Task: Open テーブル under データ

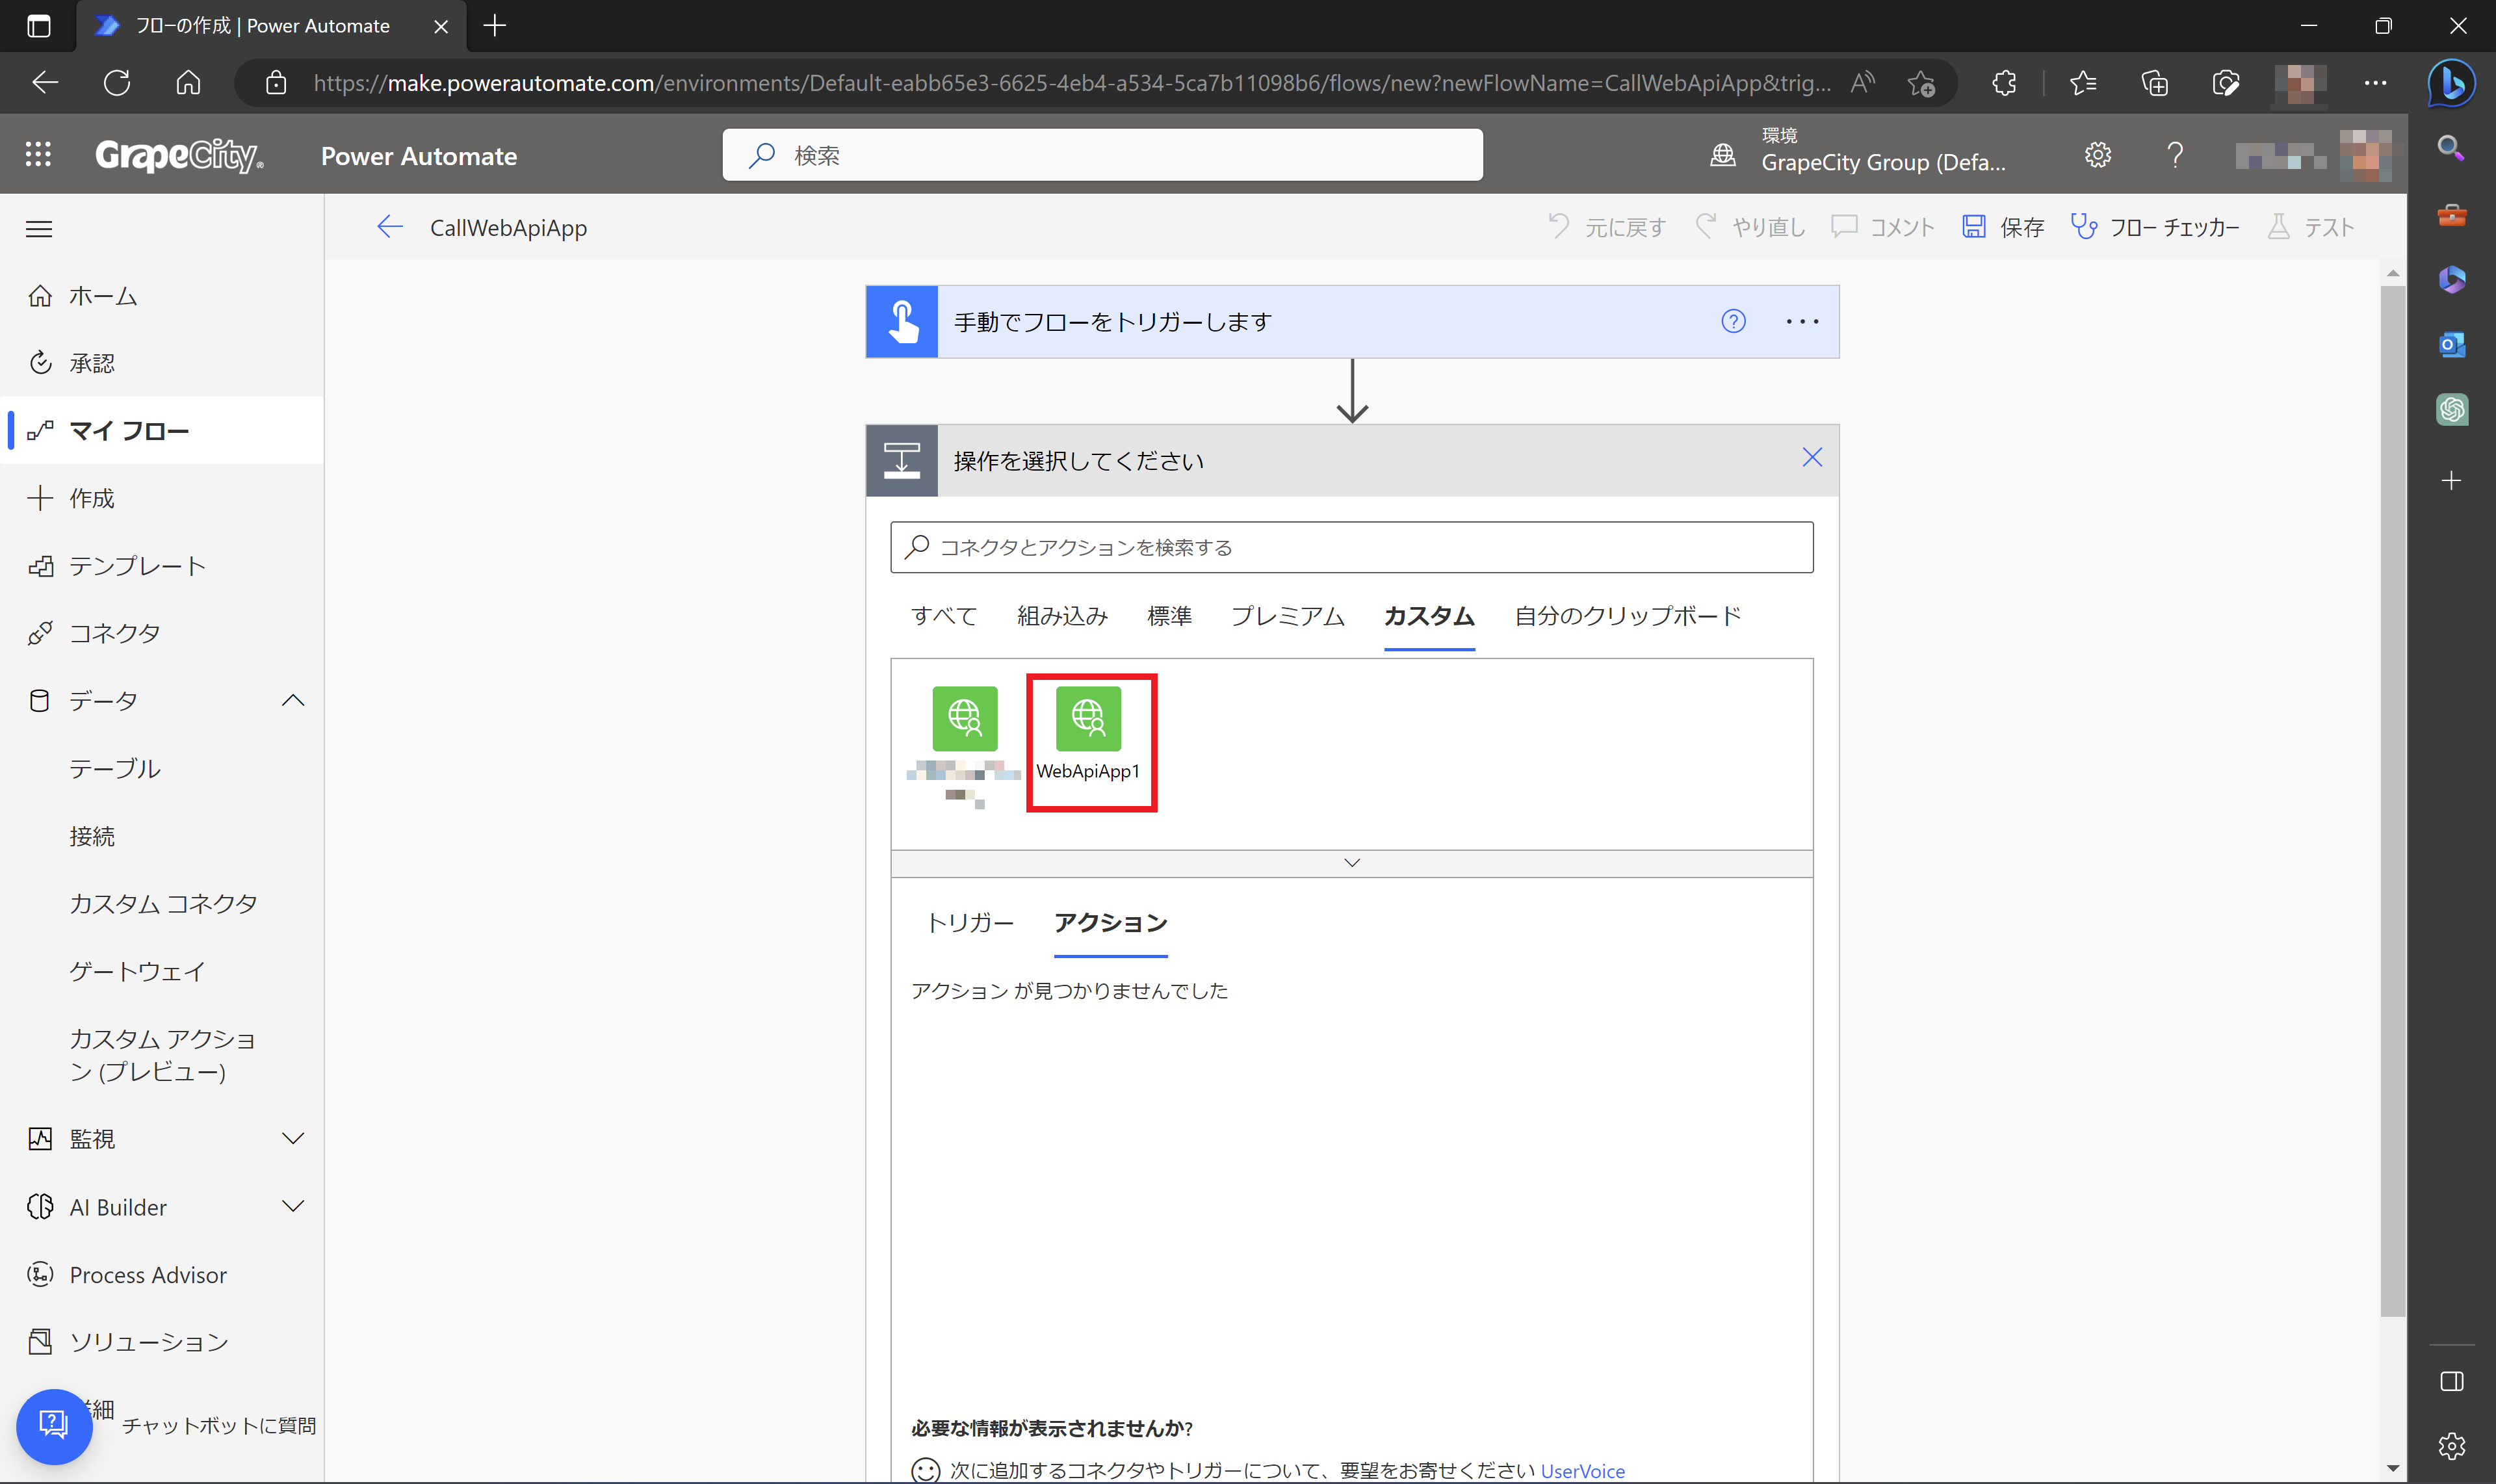Action: (x=115, y=768)
